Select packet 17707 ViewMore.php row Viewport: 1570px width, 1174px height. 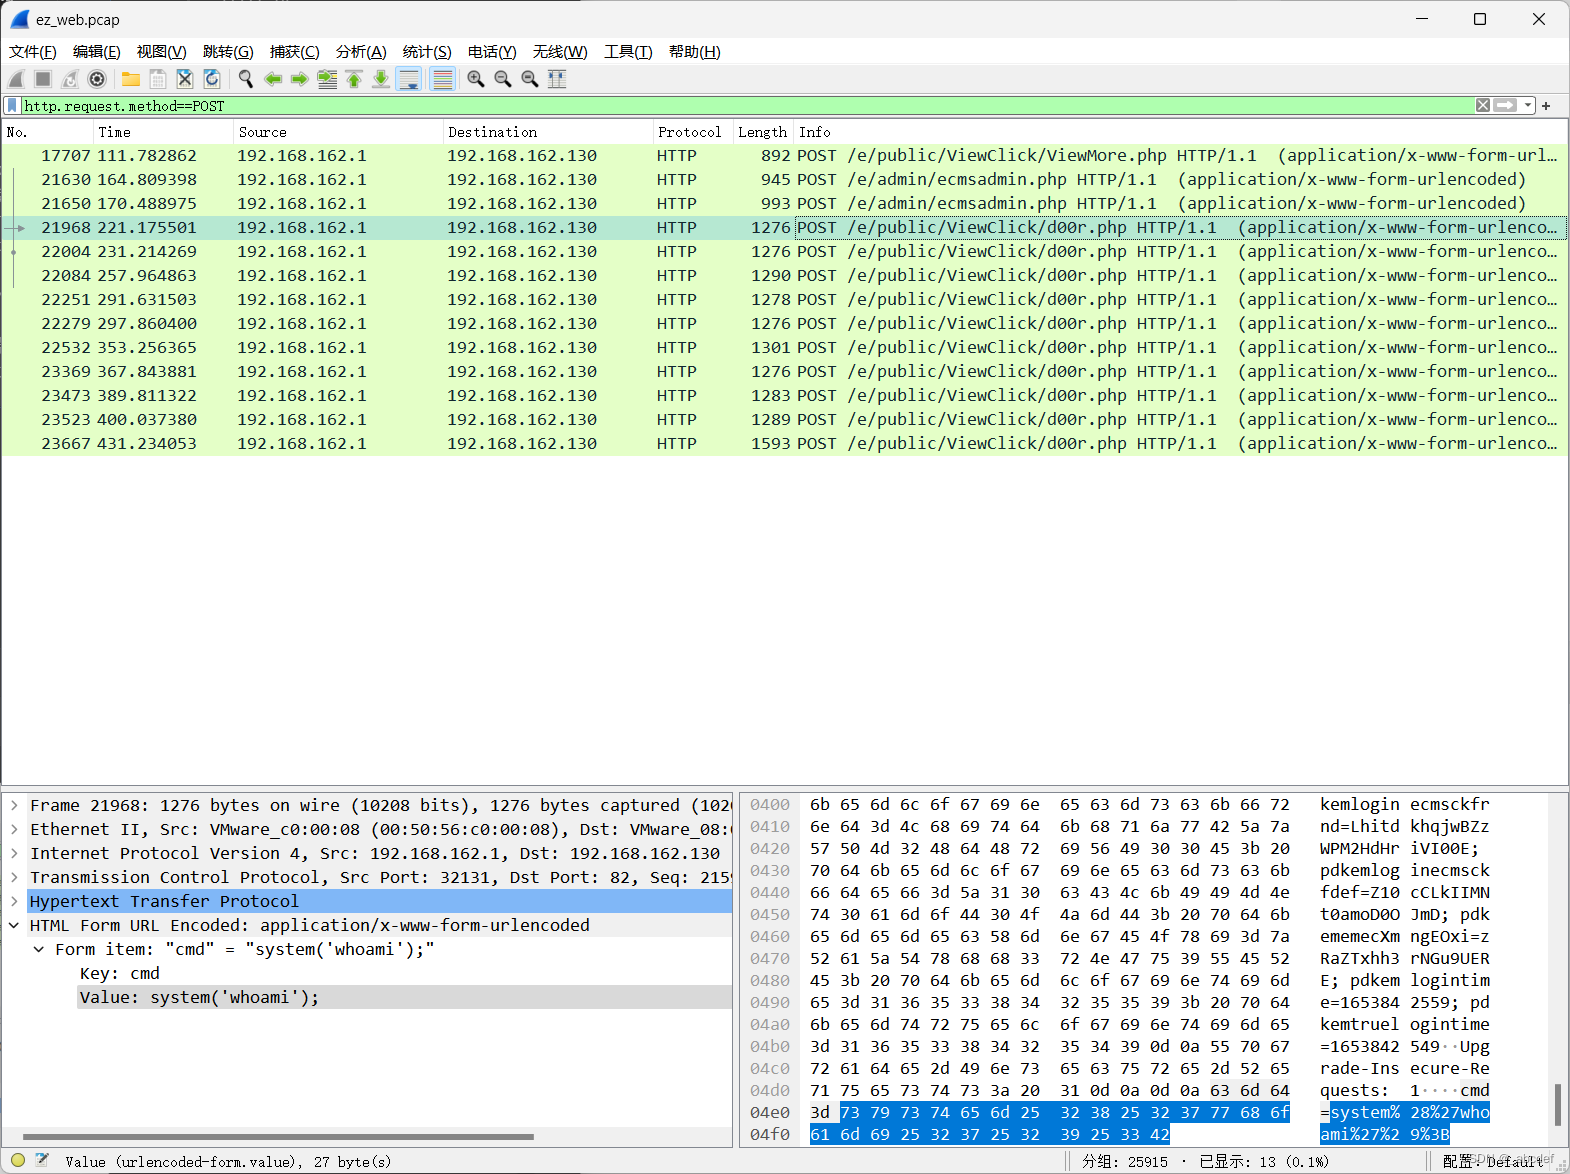[x=784, y=156]
